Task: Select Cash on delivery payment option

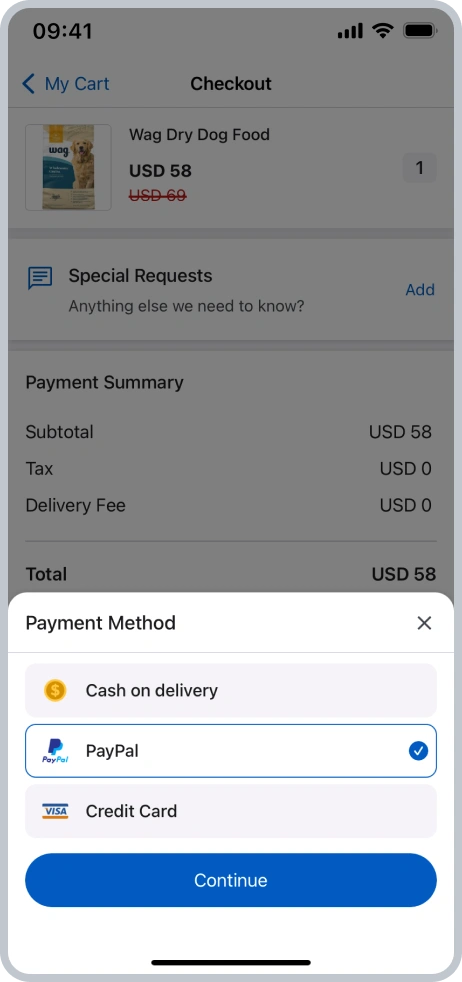Action: 231,690
